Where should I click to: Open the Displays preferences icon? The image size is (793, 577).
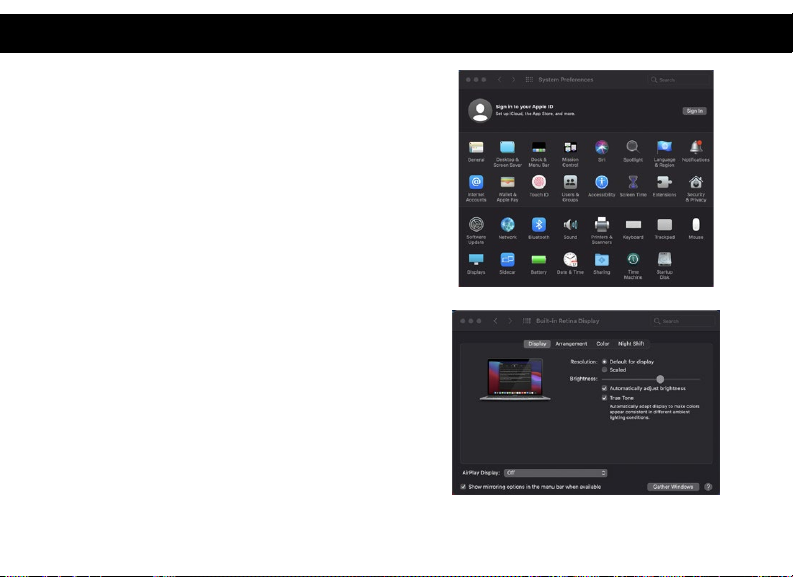point(476,263)
